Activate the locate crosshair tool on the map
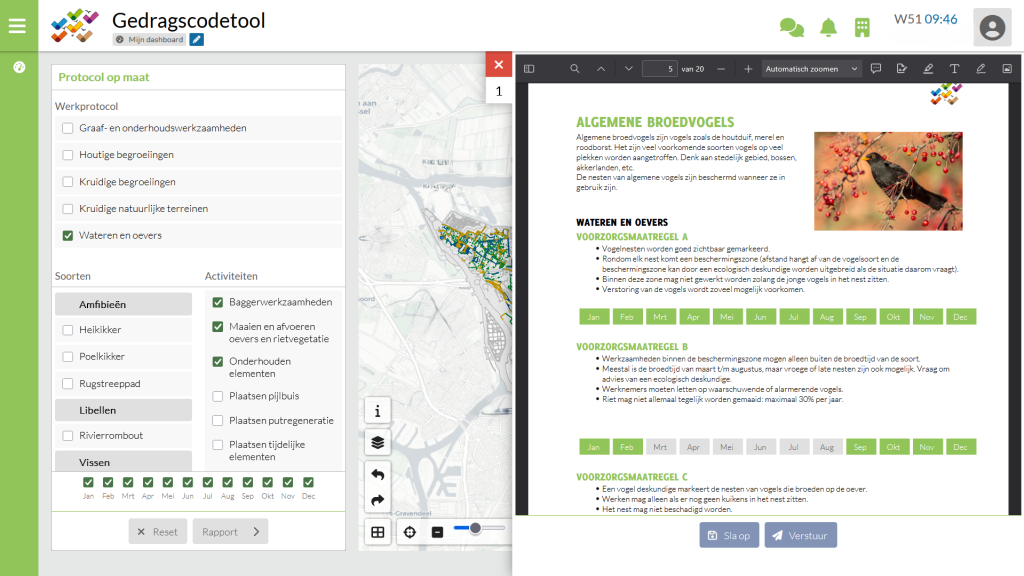 pos(409,532)
